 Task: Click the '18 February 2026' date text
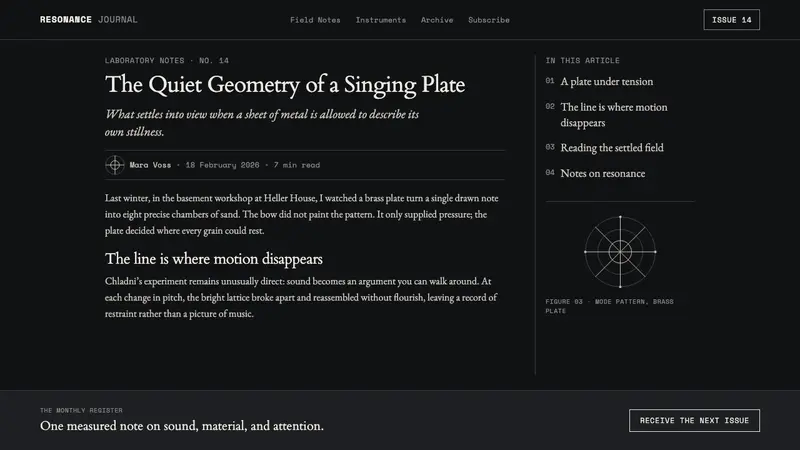point(222,165)
